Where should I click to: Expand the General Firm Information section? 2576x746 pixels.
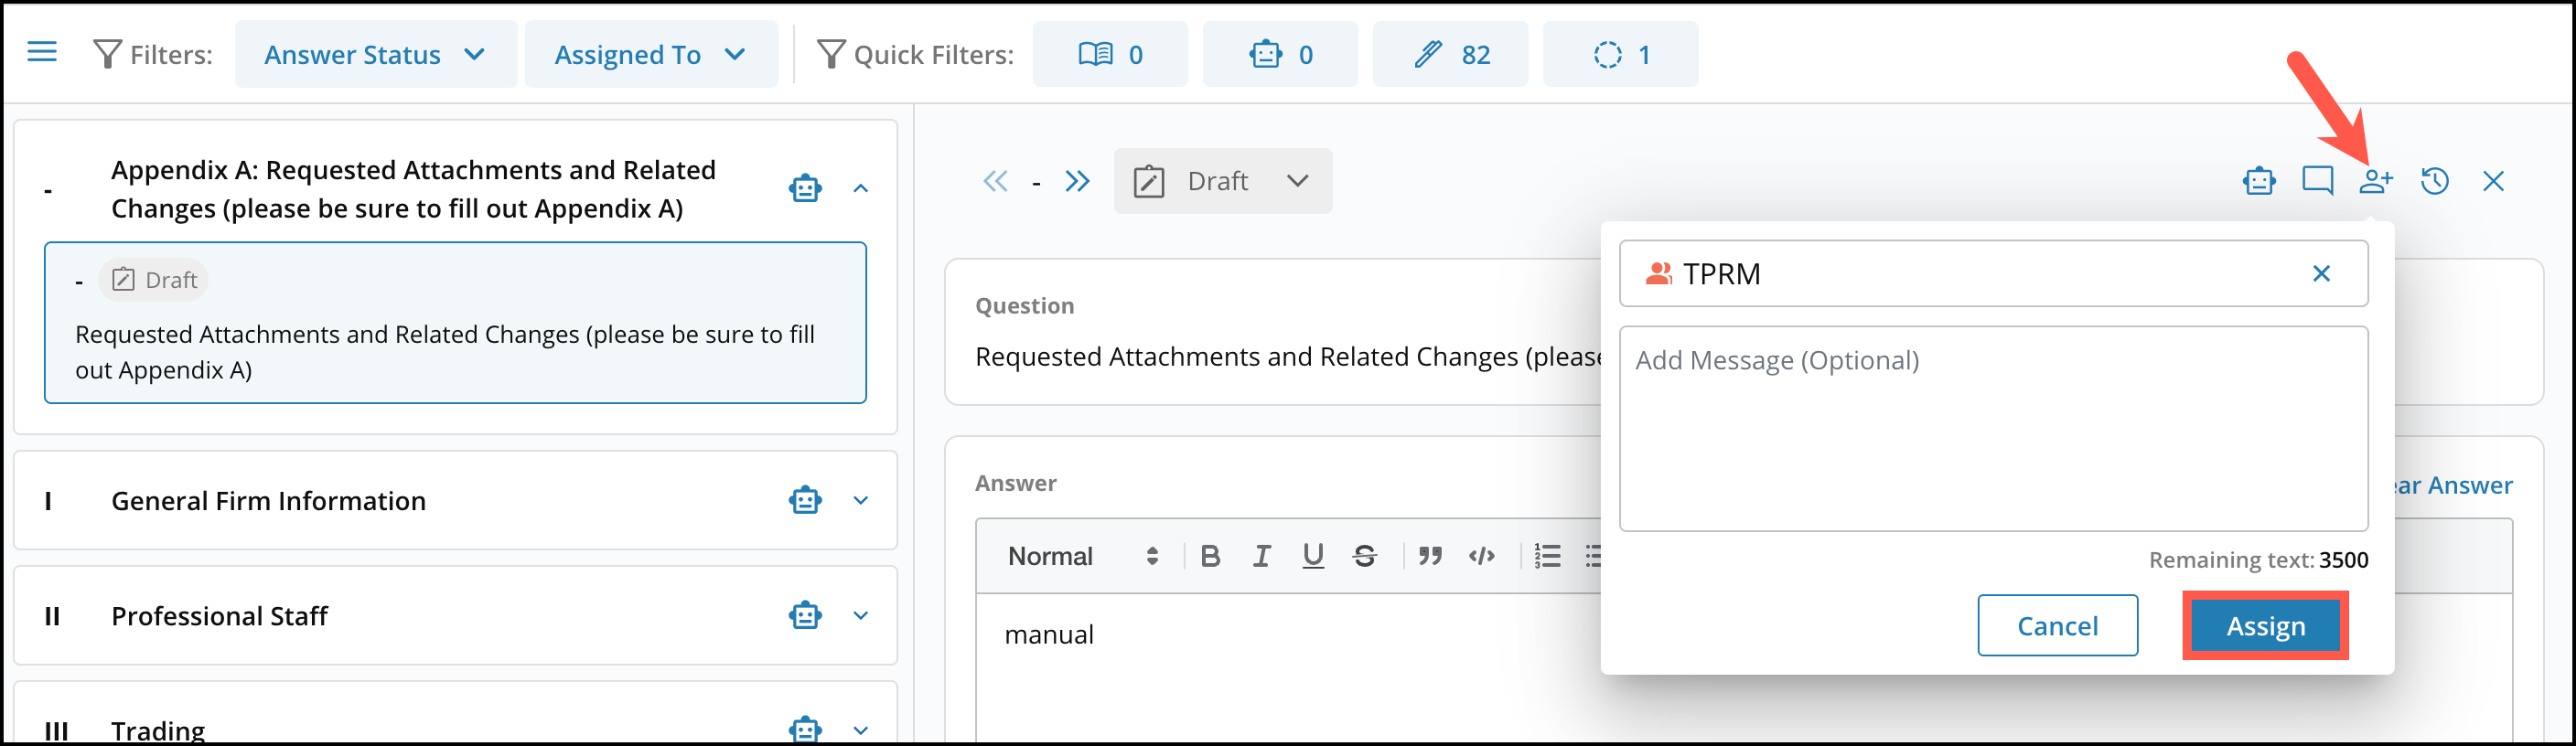[x=861, y=500]
